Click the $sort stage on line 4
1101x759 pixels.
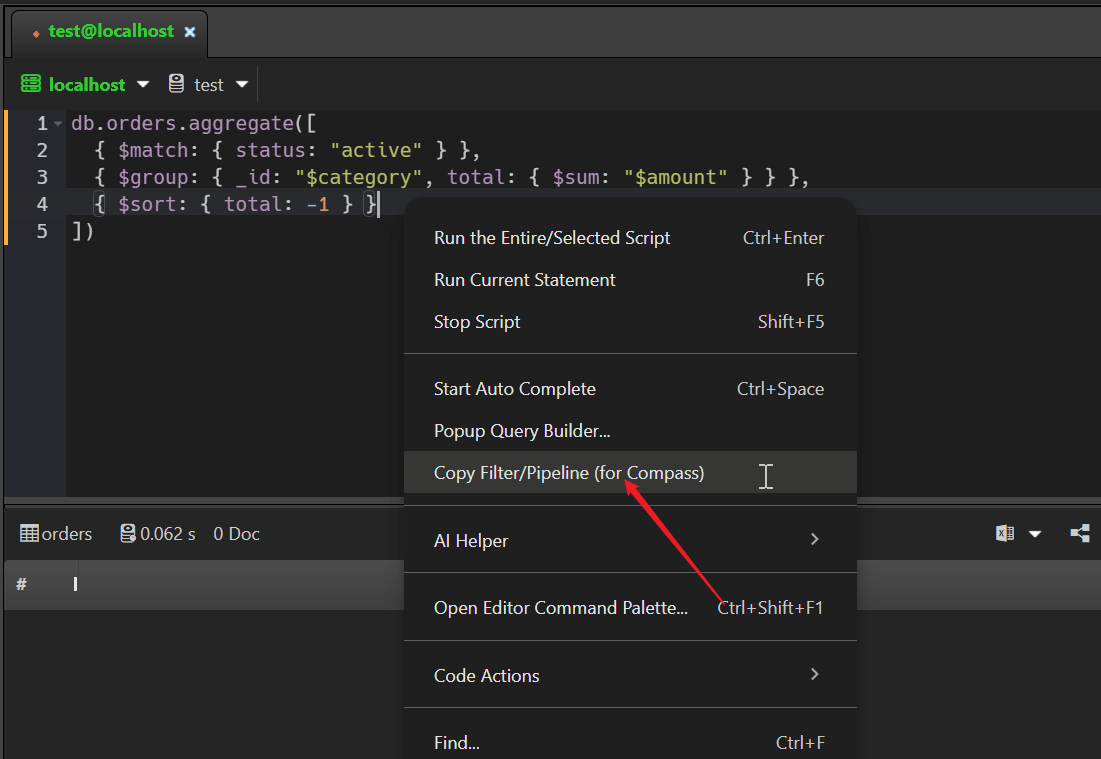tap(237, 204)
